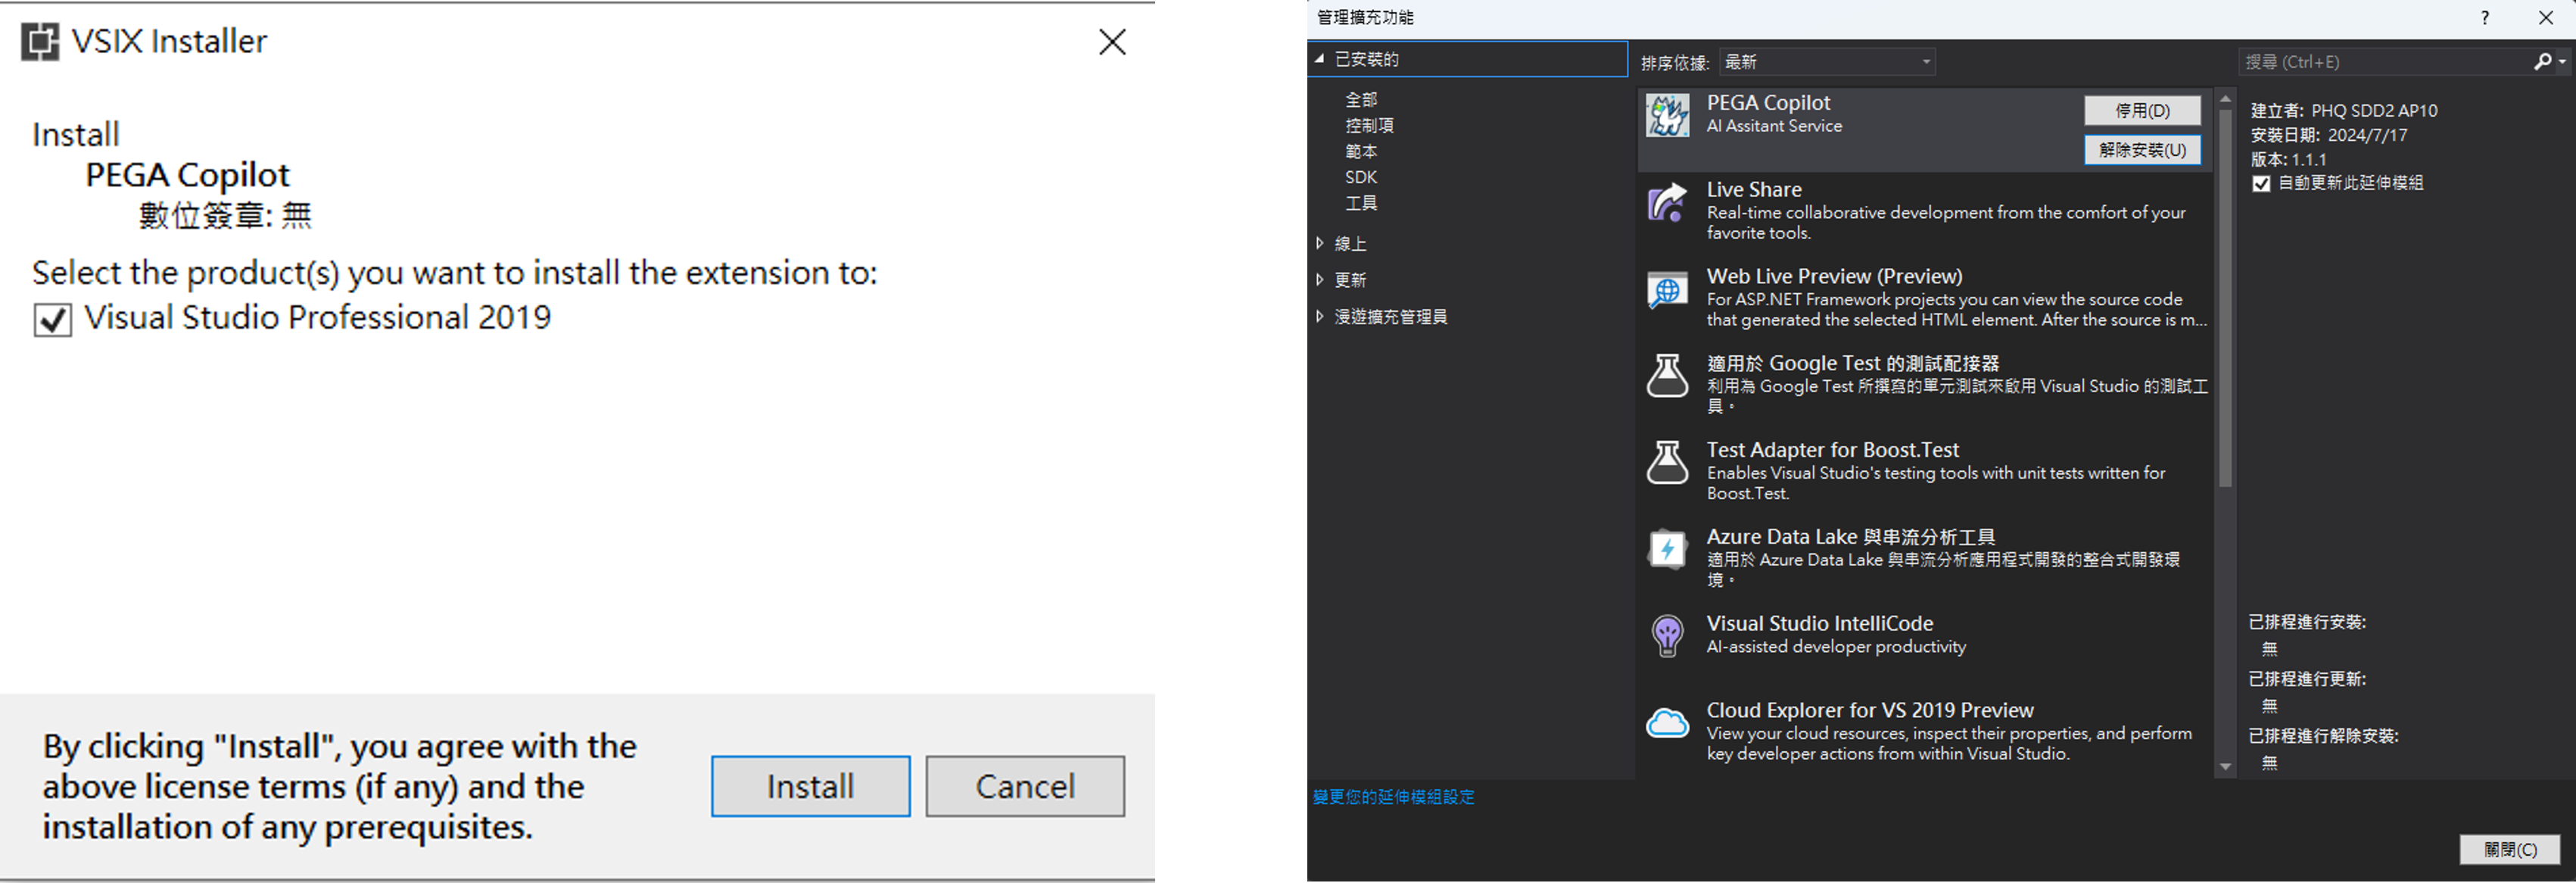The image size is (2576, 883).
Task: Close the 管理擴充功能 dialog
Action: pos(2546,17)
